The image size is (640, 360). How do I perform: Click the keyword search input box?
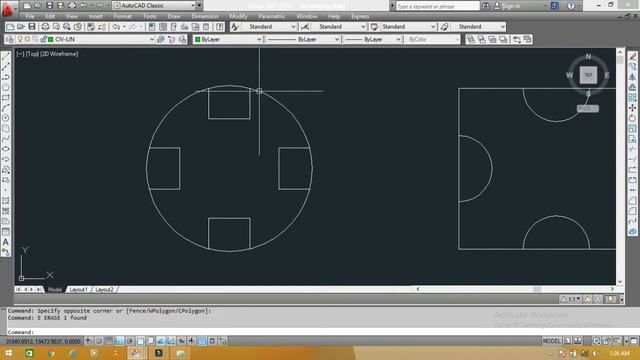[x=438, y=6]
